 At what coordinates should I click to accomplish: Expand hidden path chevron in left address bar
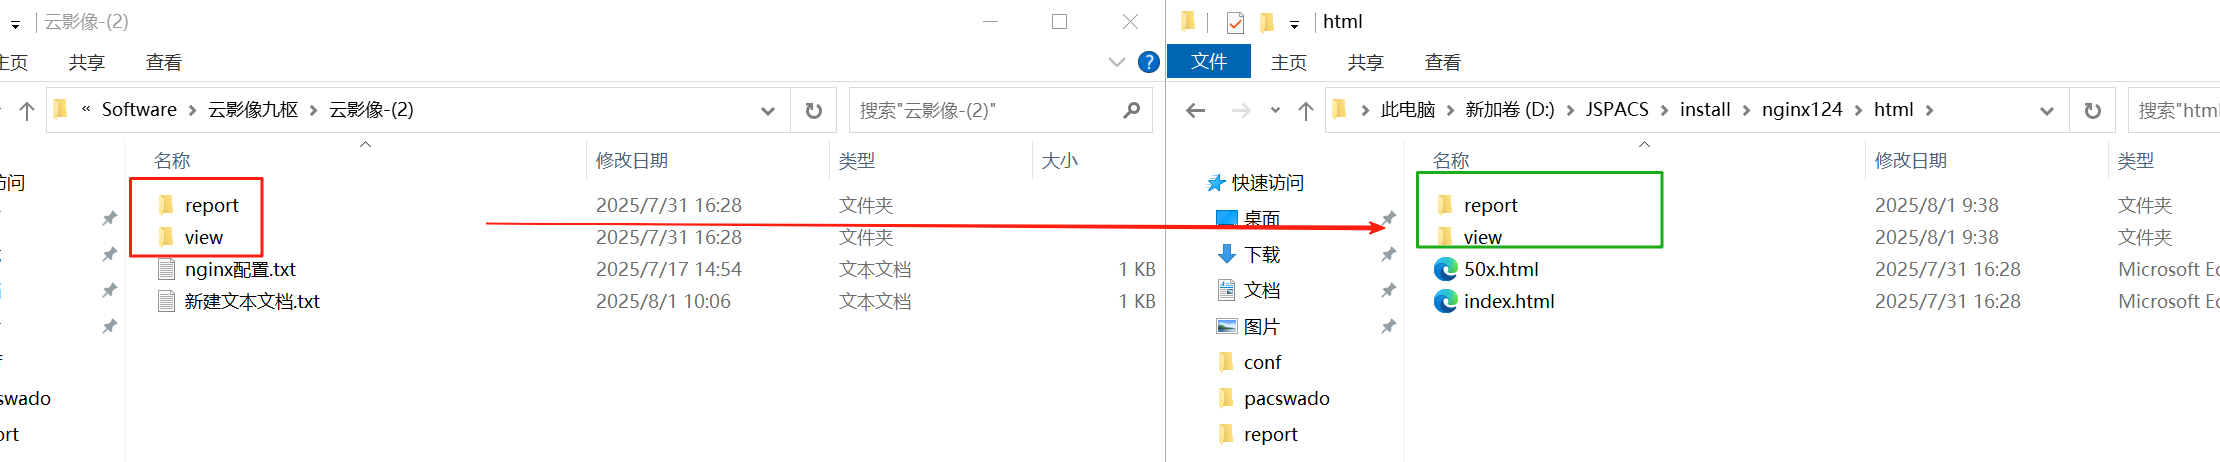86,109
